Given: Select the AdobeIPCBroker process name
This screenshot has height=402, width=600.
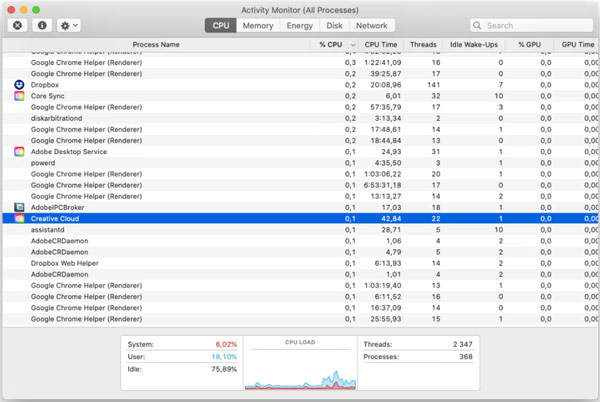Looking at the screenshot, I should (x=57, y=207).
